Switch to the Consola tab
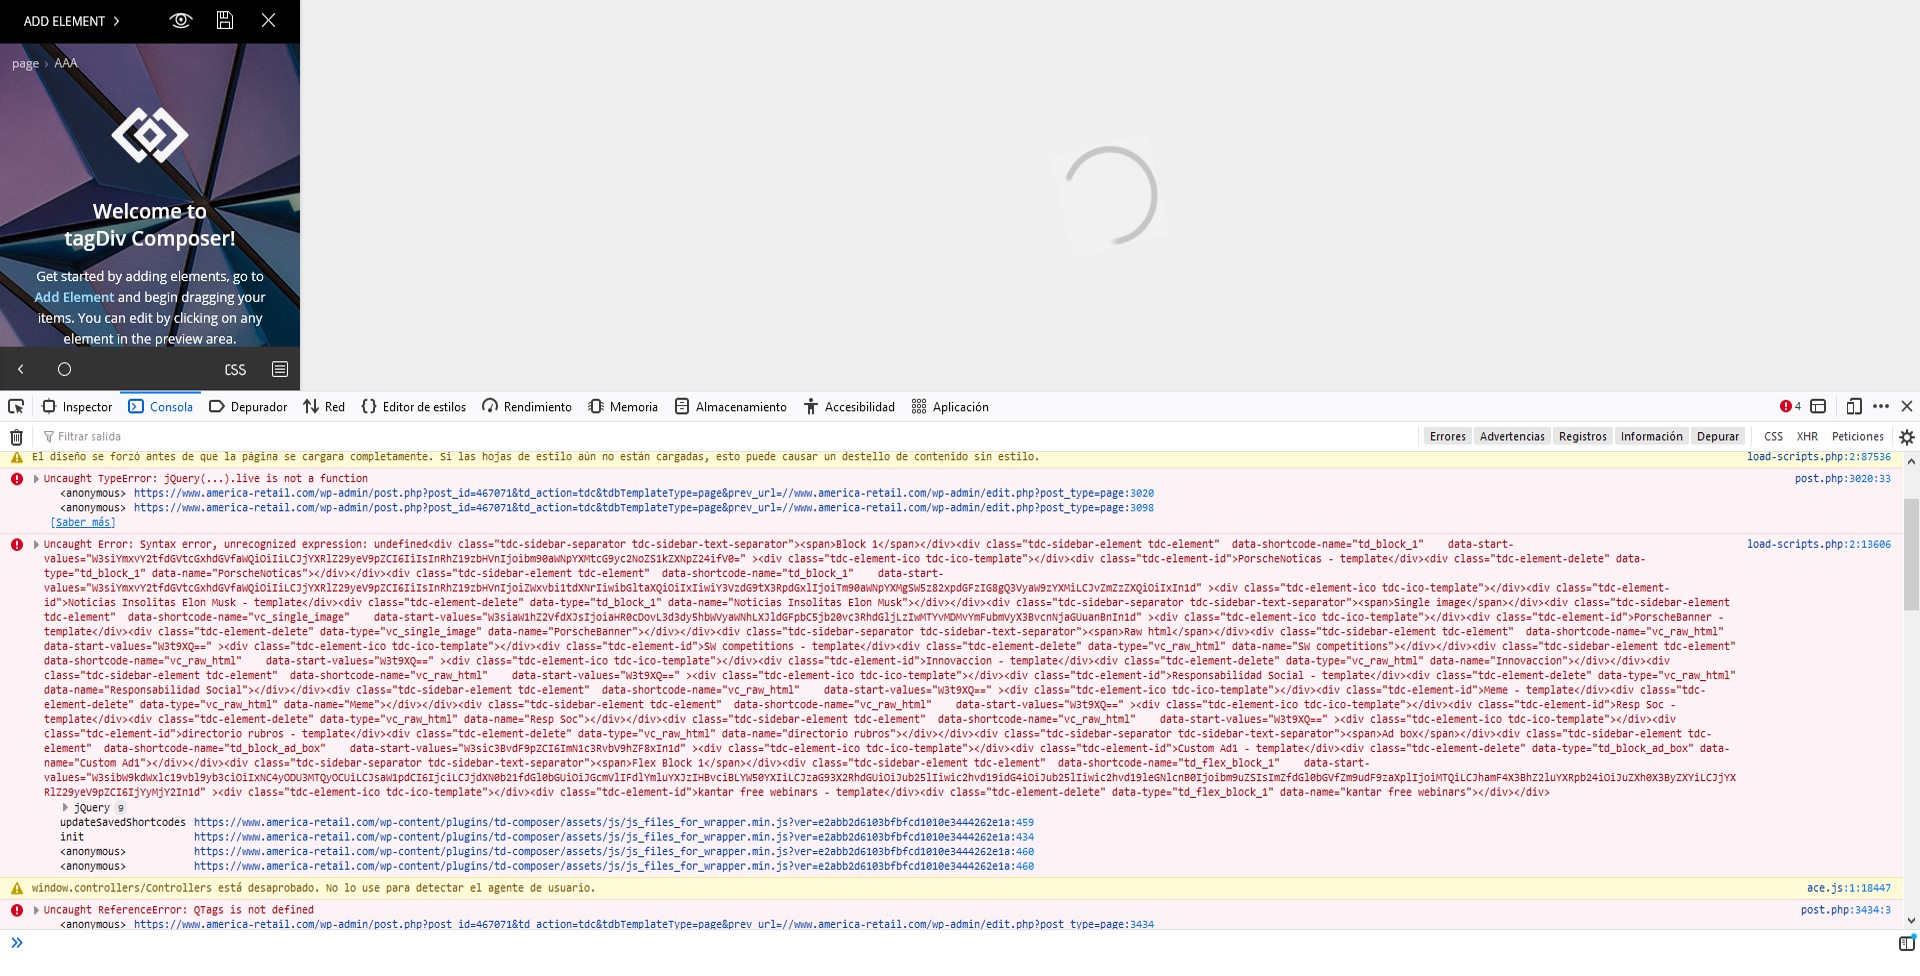This screenshot has height=976, width=1920. pos(160,407)
